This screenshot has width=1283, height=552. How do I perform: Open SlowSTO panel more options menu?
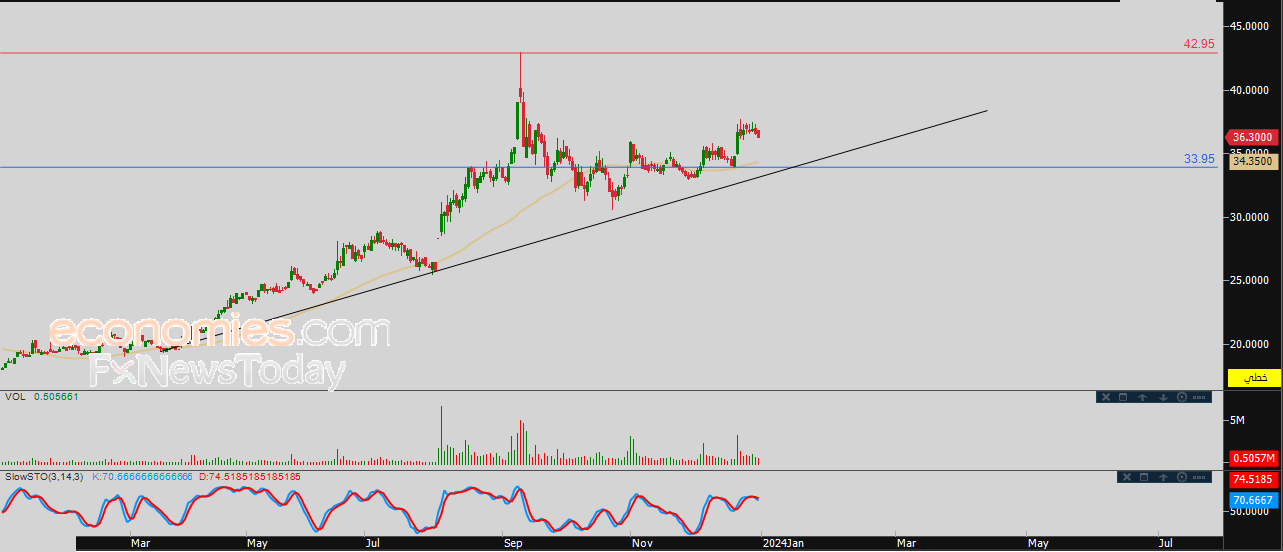tap(1200, 478)
